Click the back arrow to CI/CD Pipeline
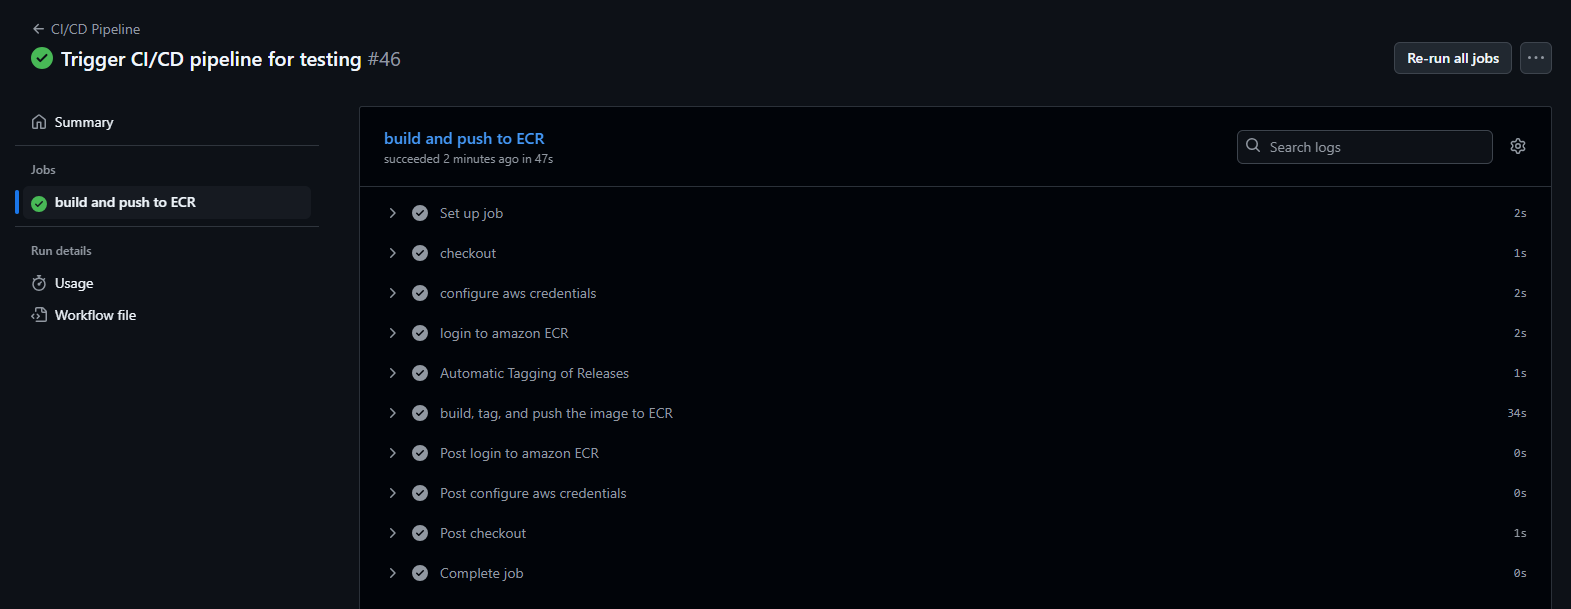The width and height of the screenshot is (1571, 609). coord(38,29)
